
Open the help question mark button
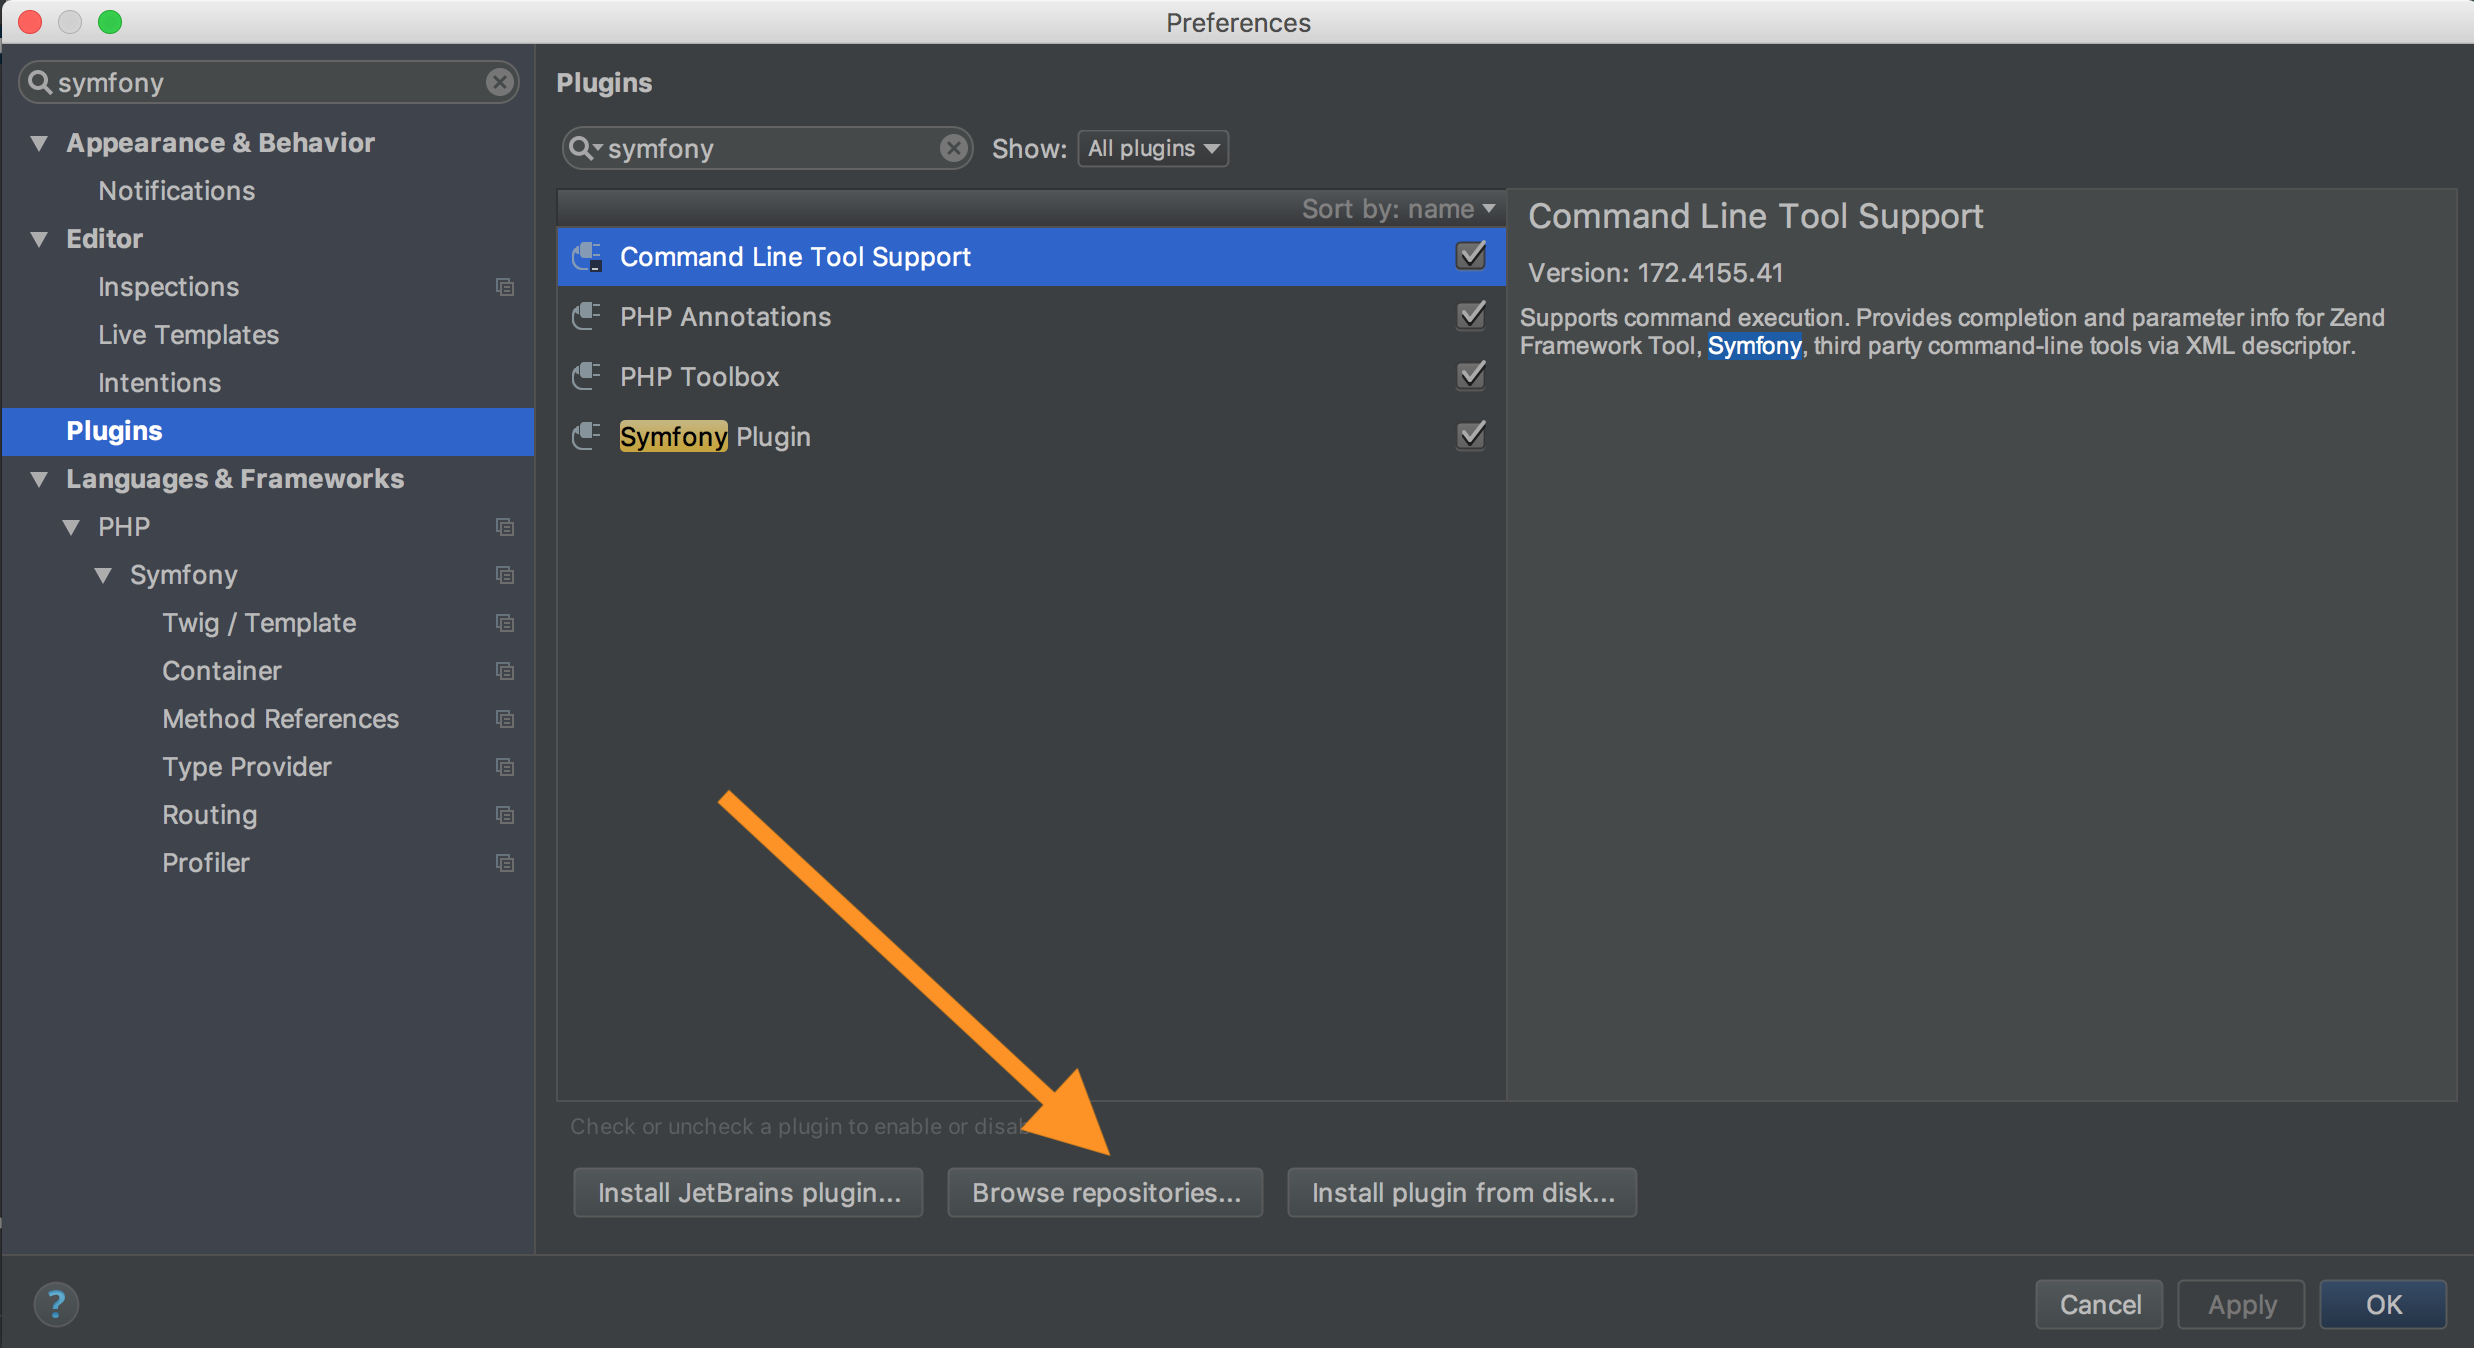pyautogui.click(x=56, y=1303)
